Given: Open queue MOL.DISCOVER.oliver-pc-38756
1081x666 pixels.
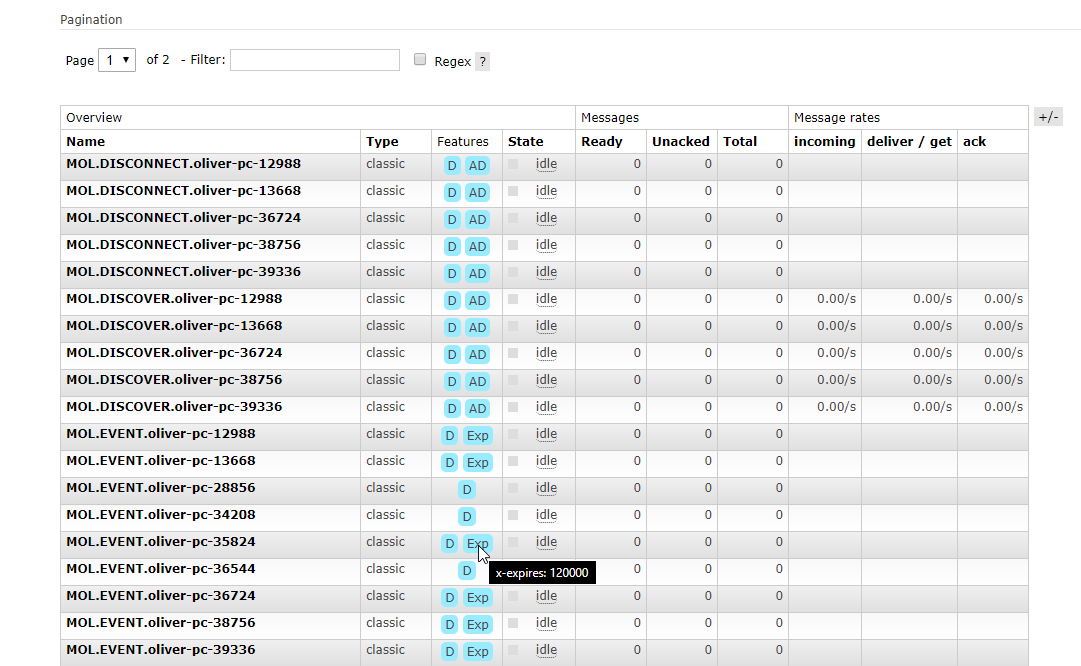Looking at the screenshot, I should (174, 379).
